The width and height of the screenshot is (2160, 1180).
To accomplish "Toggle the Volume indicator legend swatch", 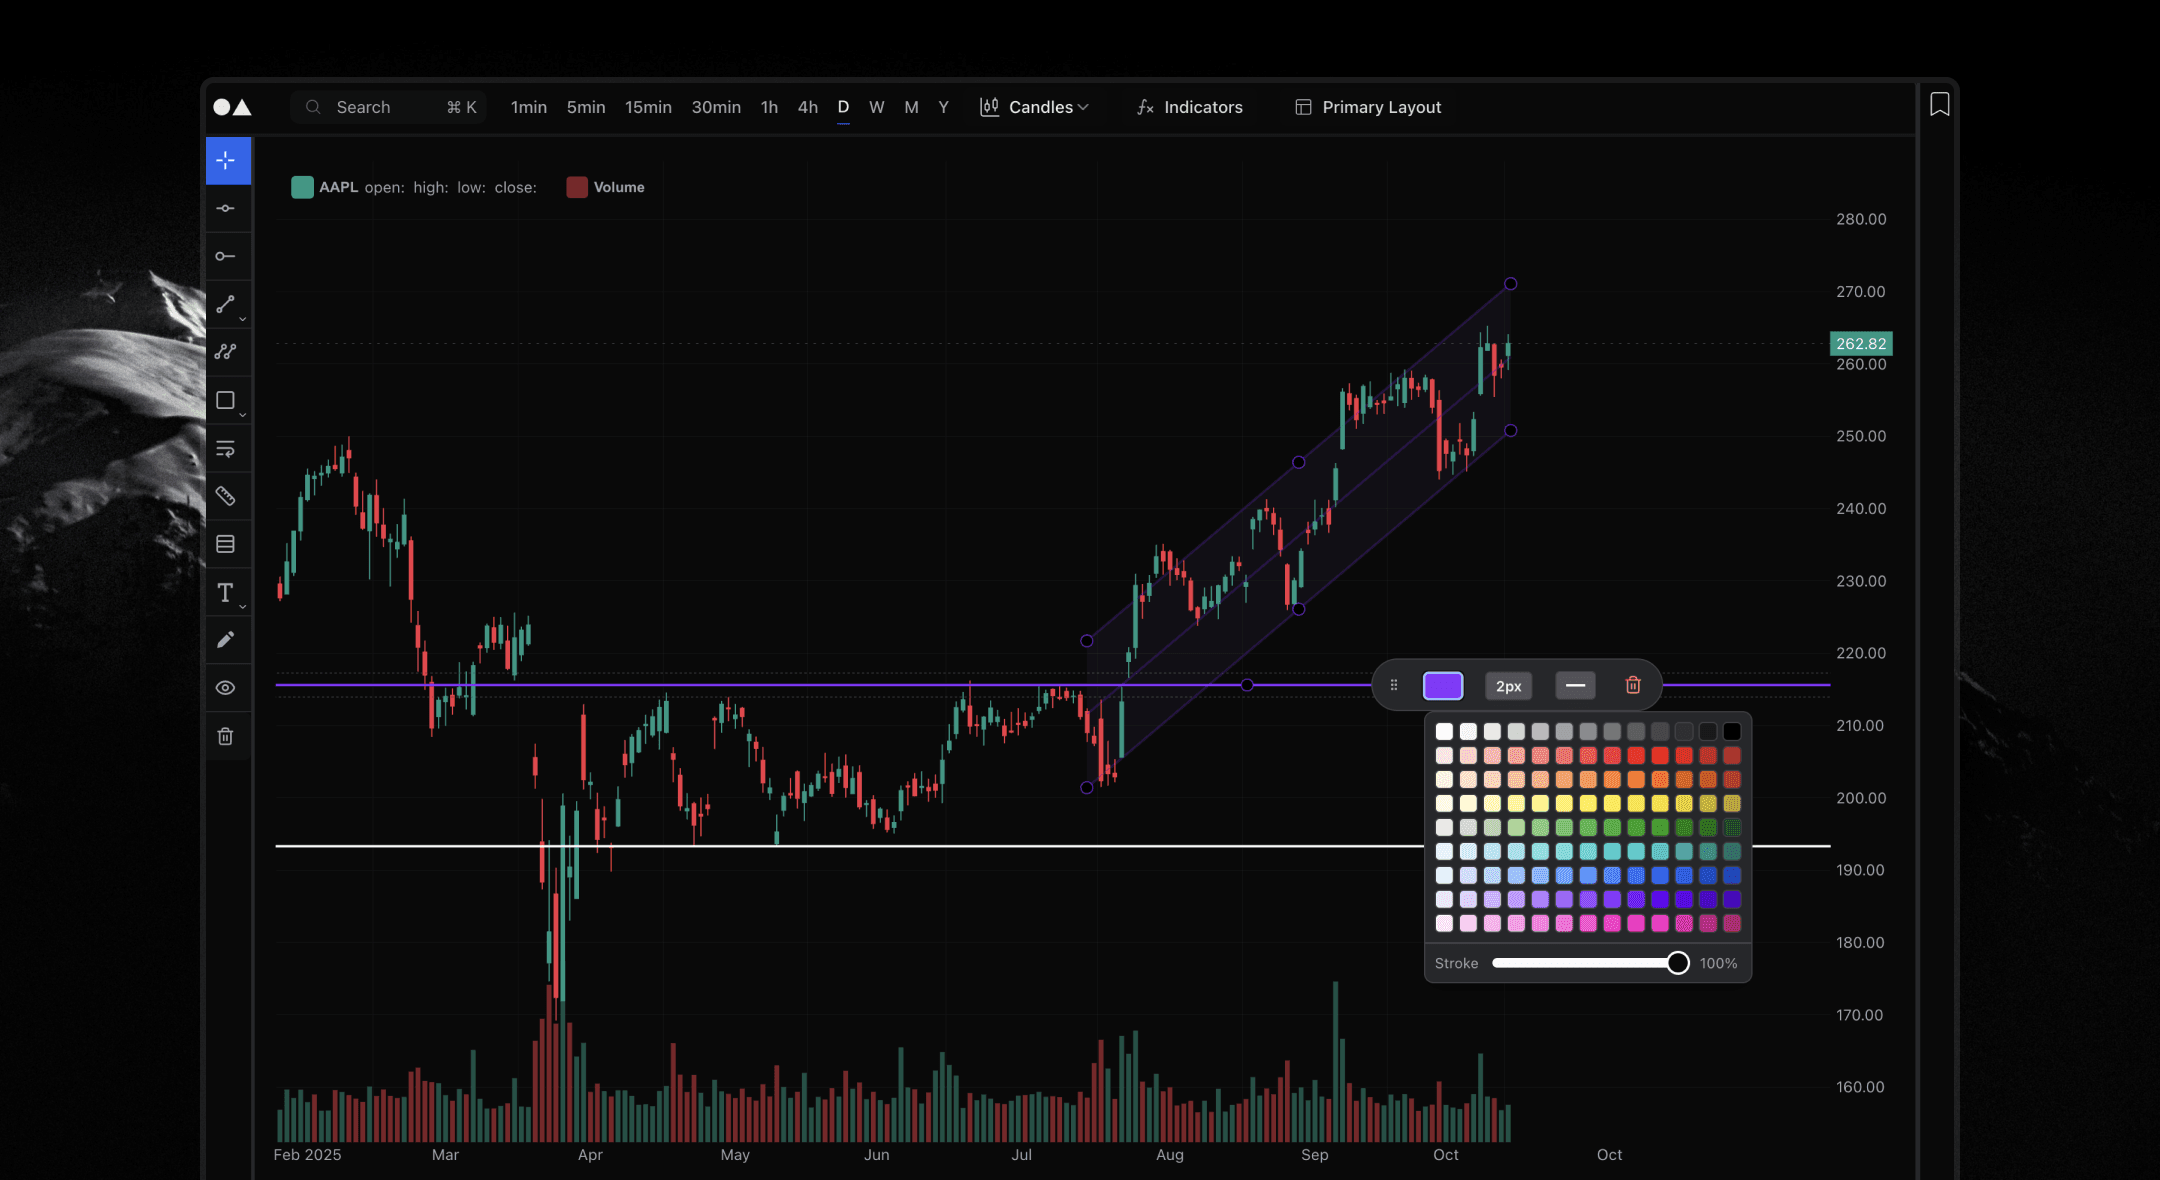I will point(577,187).
